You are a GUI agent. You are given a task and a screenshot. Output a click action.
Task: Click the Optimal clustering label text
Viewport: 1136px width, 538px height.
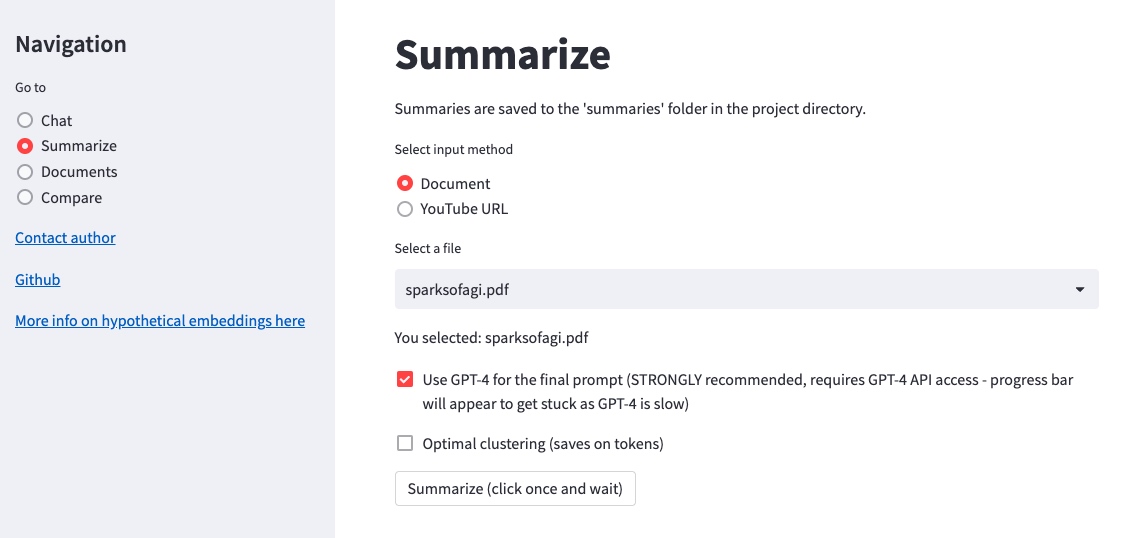click(x=543, y=443)
